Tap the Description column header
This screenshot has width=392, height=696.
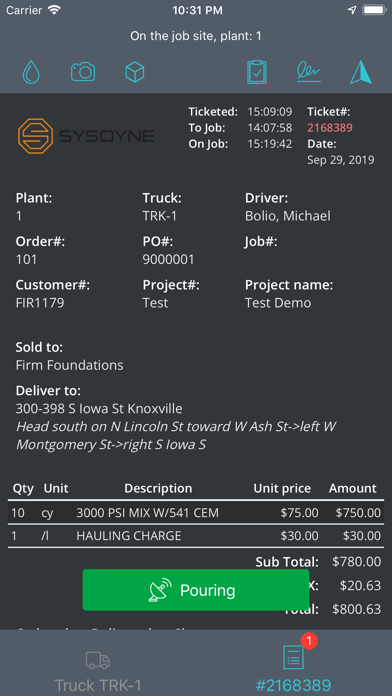coord(158,488)
